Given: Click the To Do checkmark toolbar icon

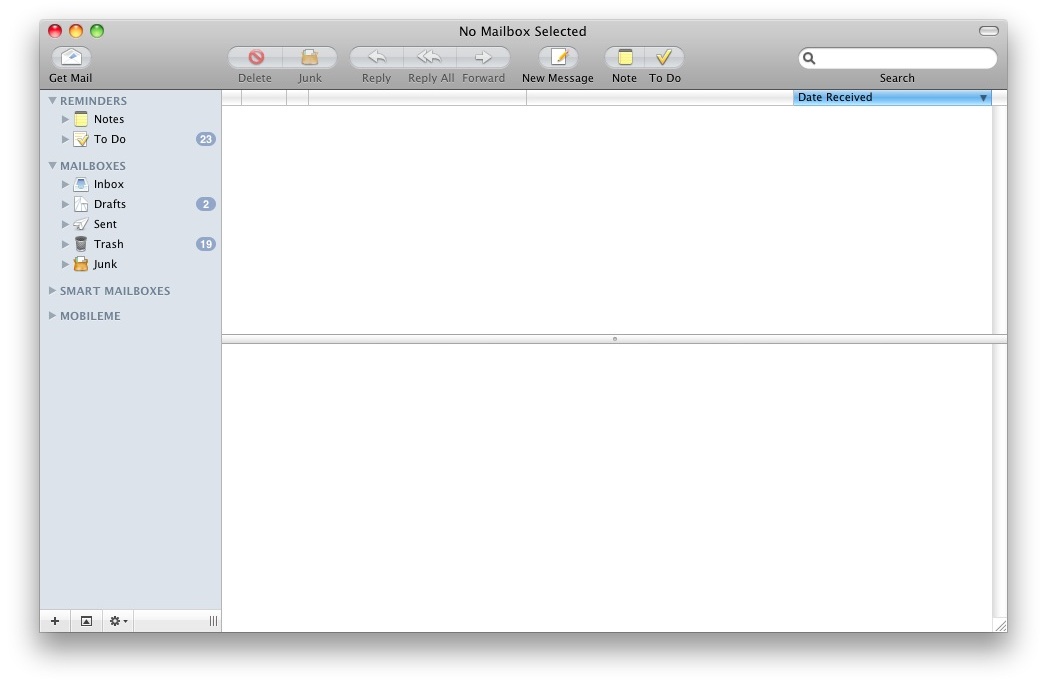Looking at the screenshot, I should coord(664,57).
